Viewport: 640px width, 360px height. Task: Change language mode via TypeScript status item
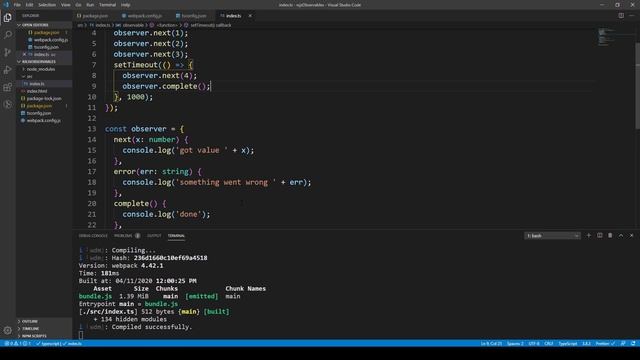pos(568,344)
